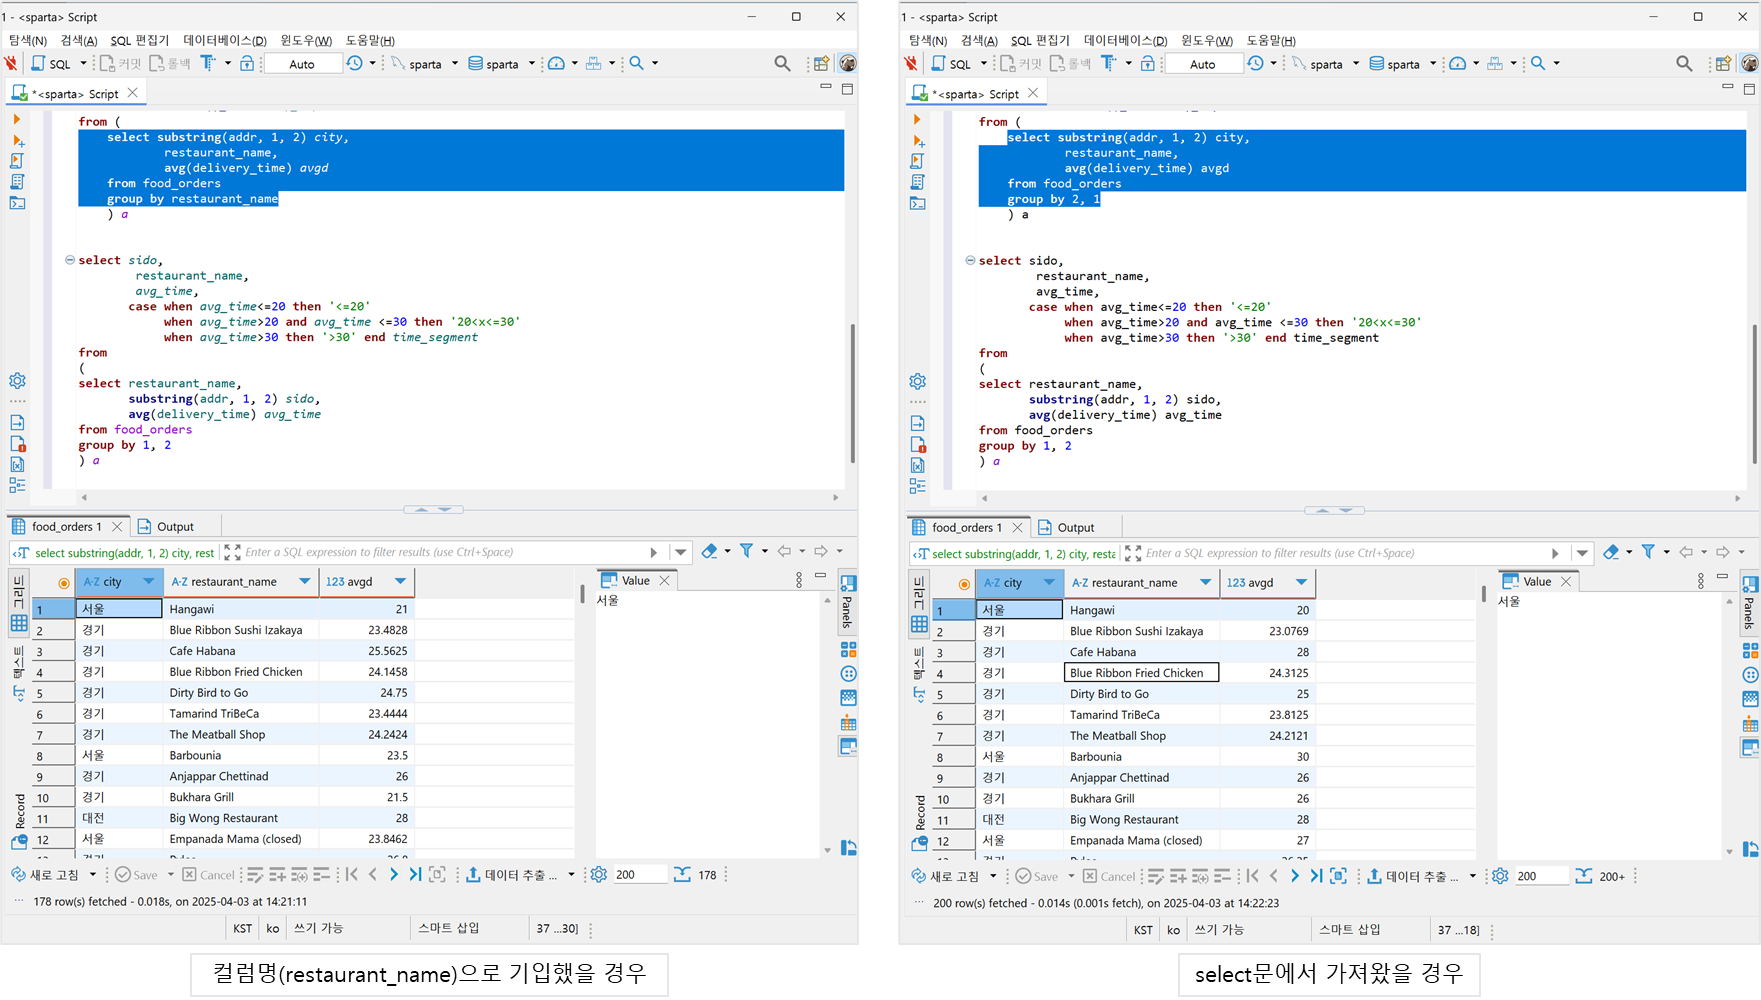Viewport: 1761px width, 1000px height.
Task: Click disconnect plug icon in left window toolbar
Action: coord(11,63)
